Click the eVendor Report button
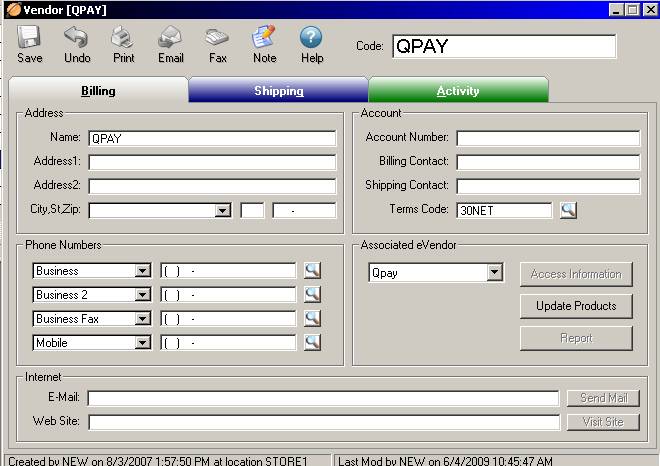 tap(576, 338)
